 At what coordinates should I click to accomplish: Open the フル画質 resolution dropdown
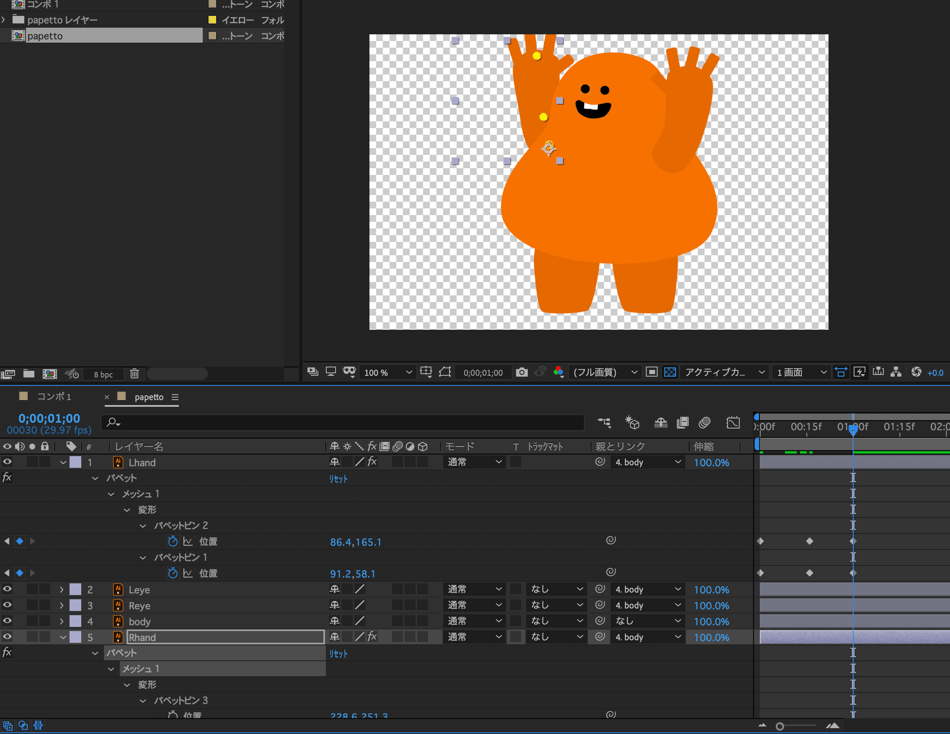pos(605,372)
